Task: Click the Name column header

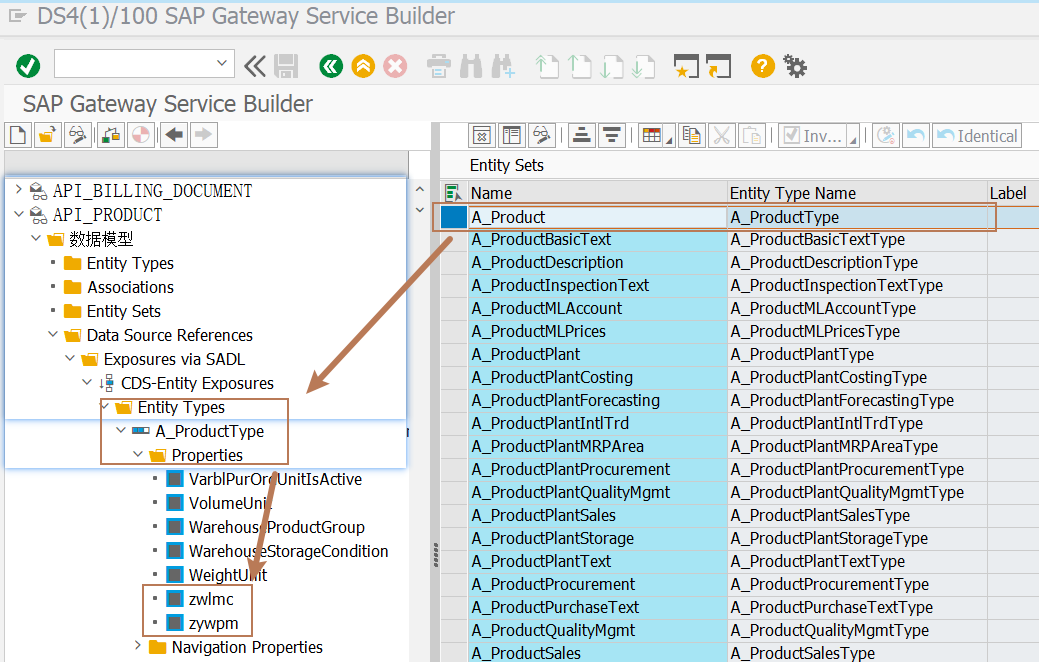Action: 598,193
